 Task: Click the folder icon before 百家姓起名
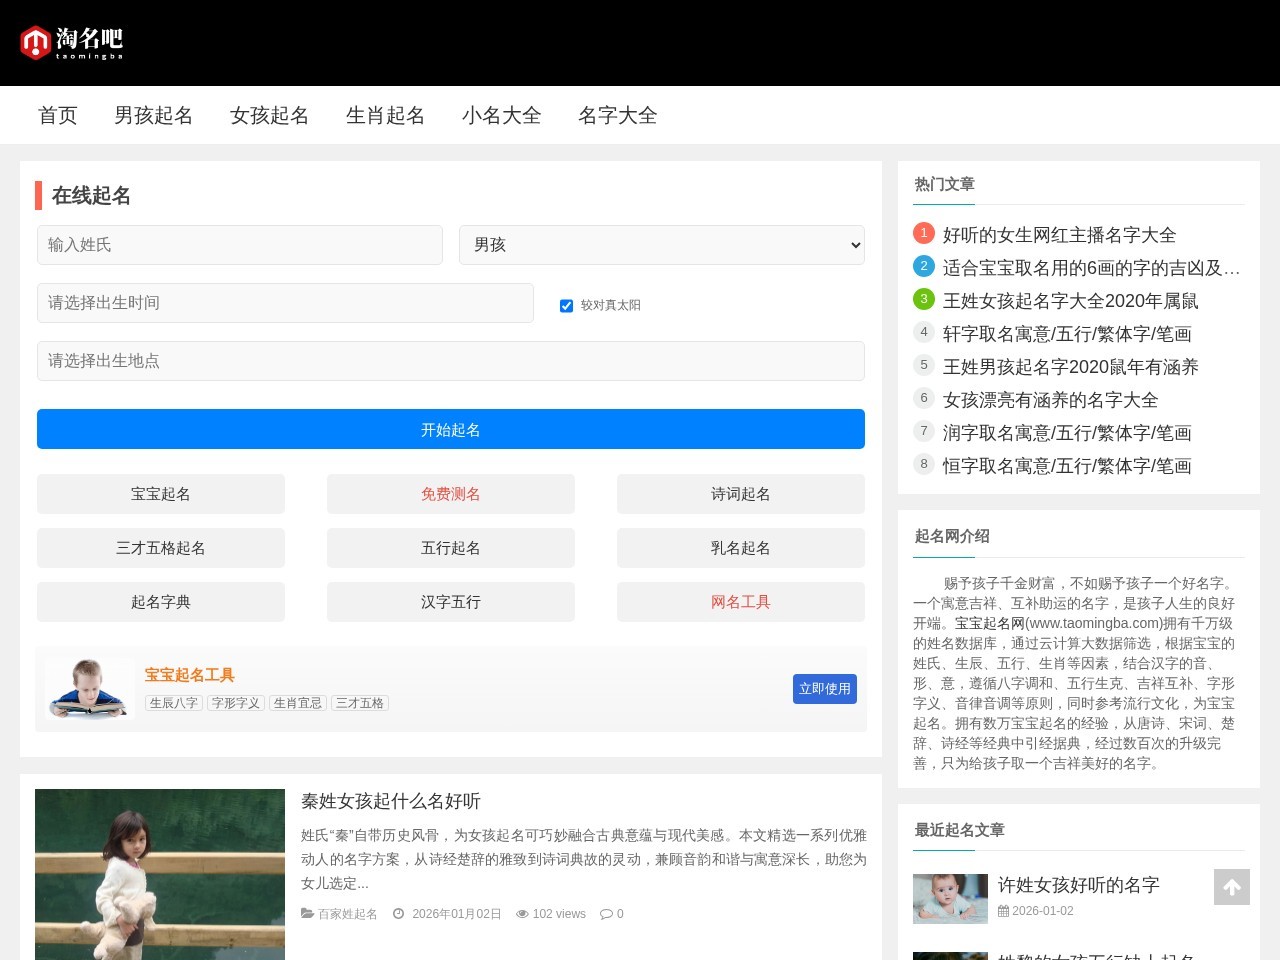pyautogui.click(x=307, y=913)
